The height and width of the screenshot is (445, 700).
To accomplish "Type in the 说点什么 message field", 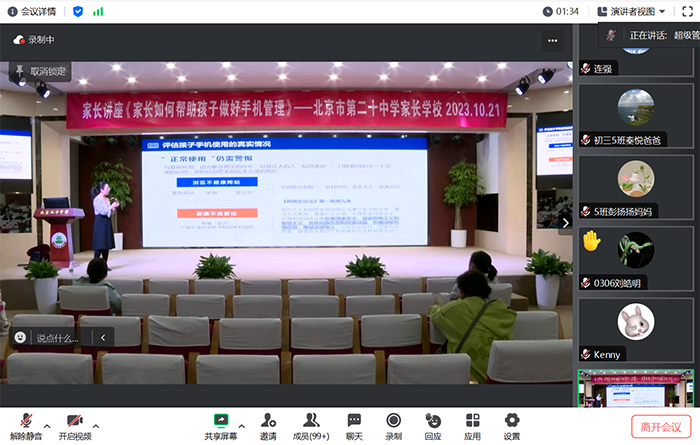I will click(58, 338).
